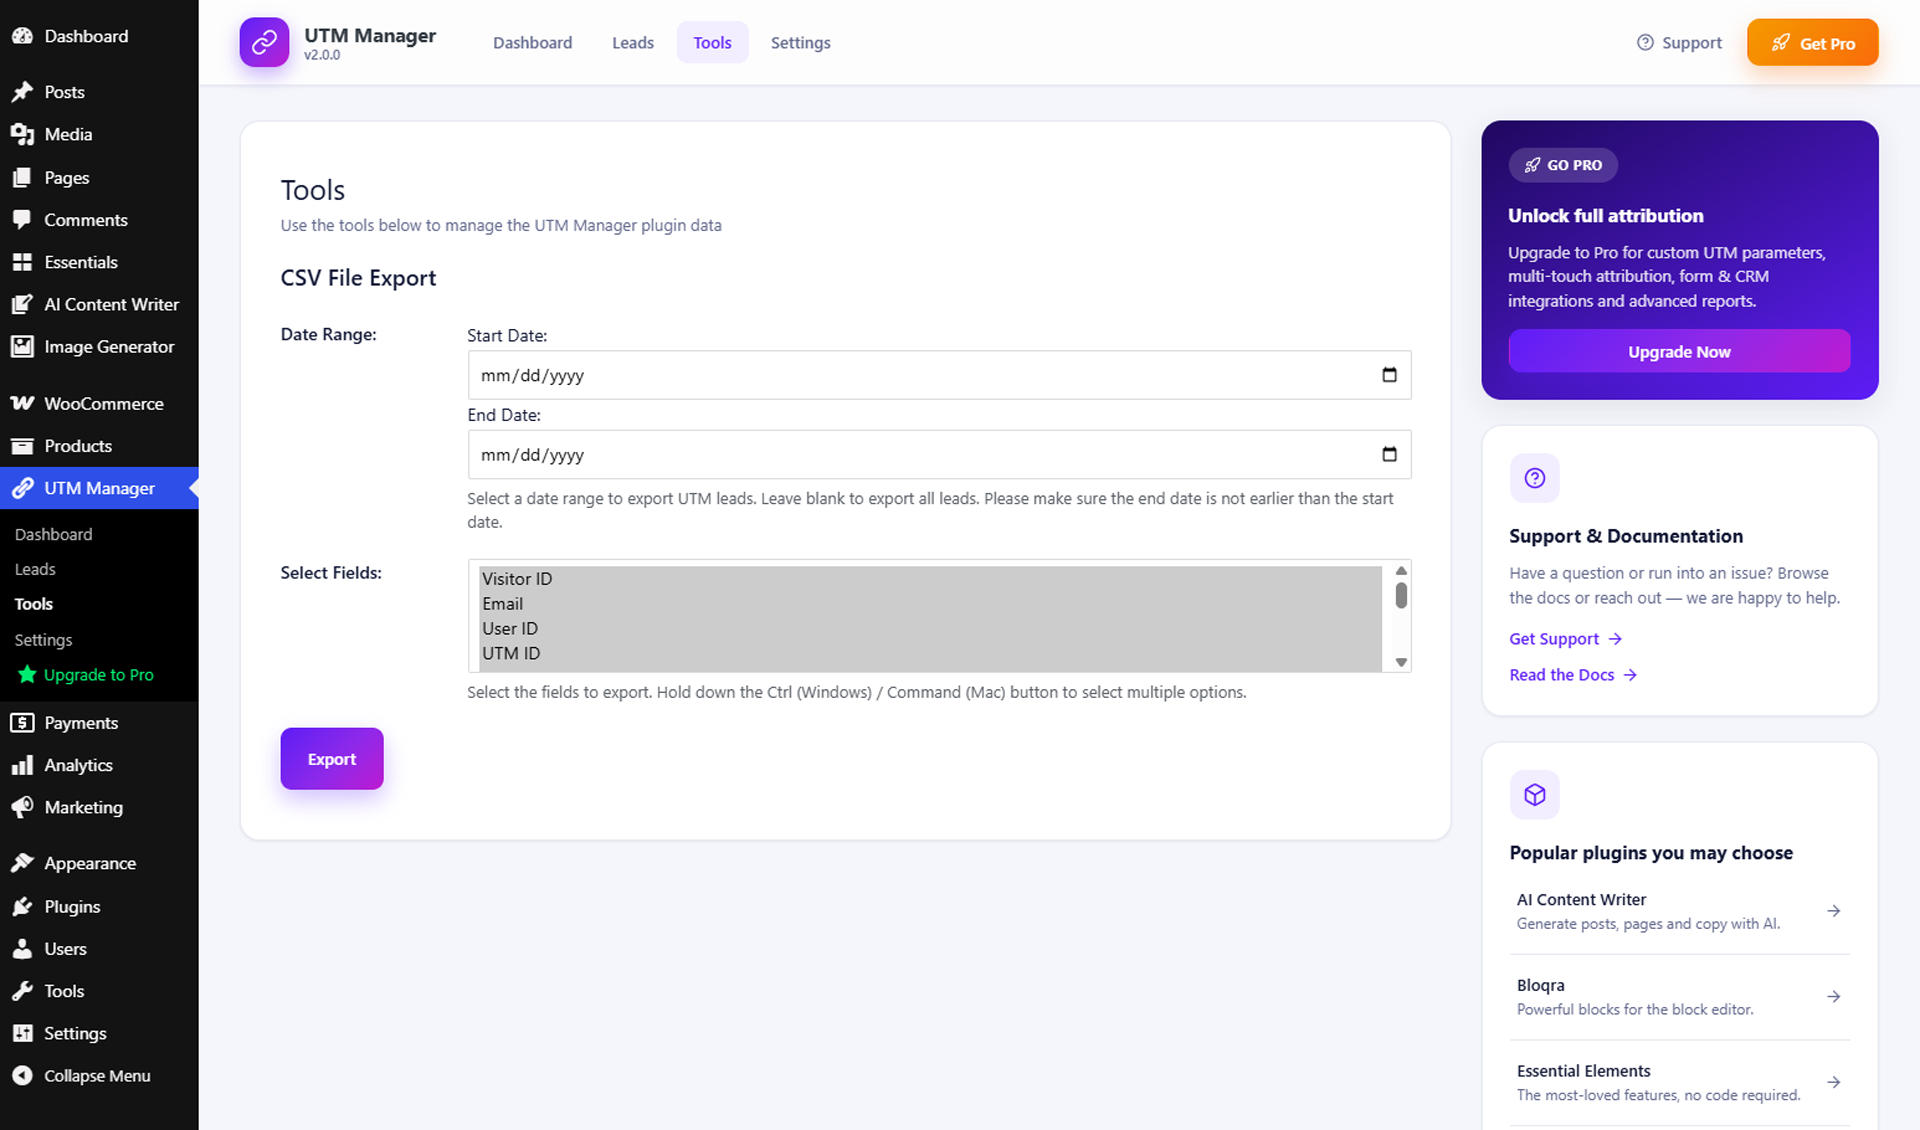The image size is (1920, 1130).
Task: Click the Marketing megaphone icon
Action: [22, 807]
